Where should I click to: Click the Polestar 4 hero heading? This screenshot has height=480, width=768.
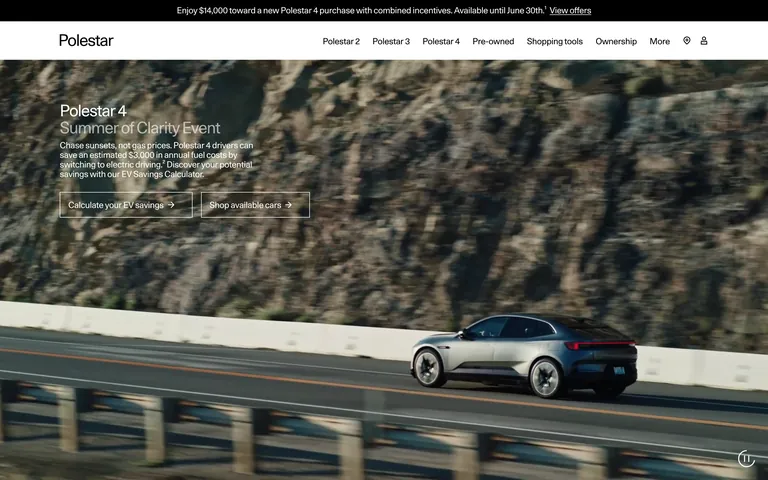(x=93, y=111)
